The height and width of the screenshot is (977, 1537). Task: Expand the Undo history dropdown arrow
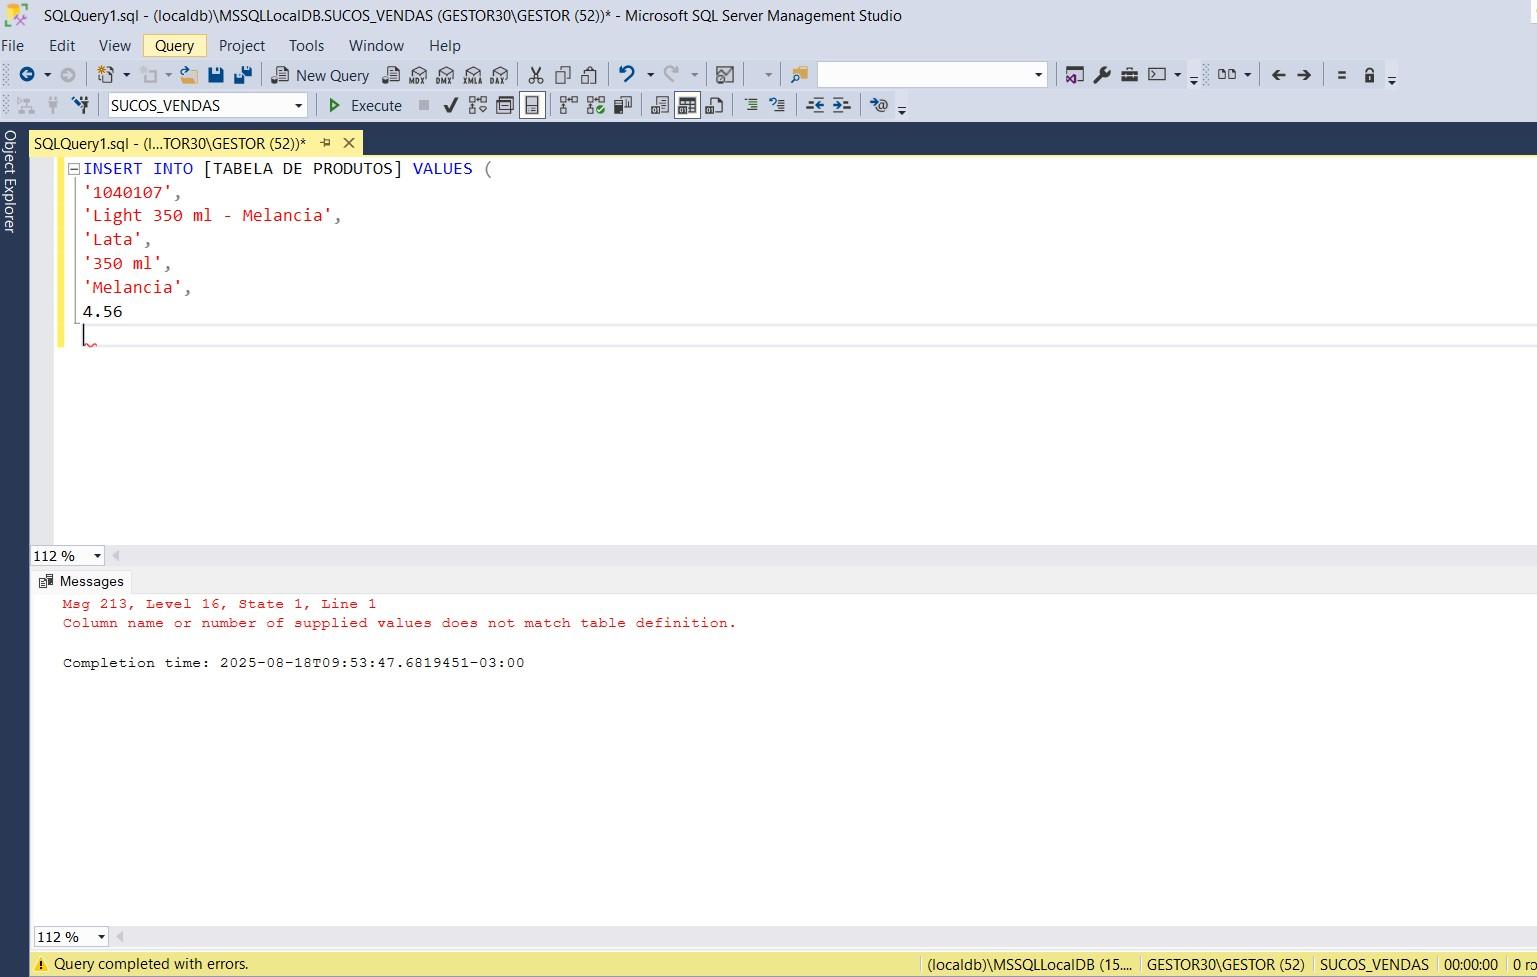(x=650, y=75)
